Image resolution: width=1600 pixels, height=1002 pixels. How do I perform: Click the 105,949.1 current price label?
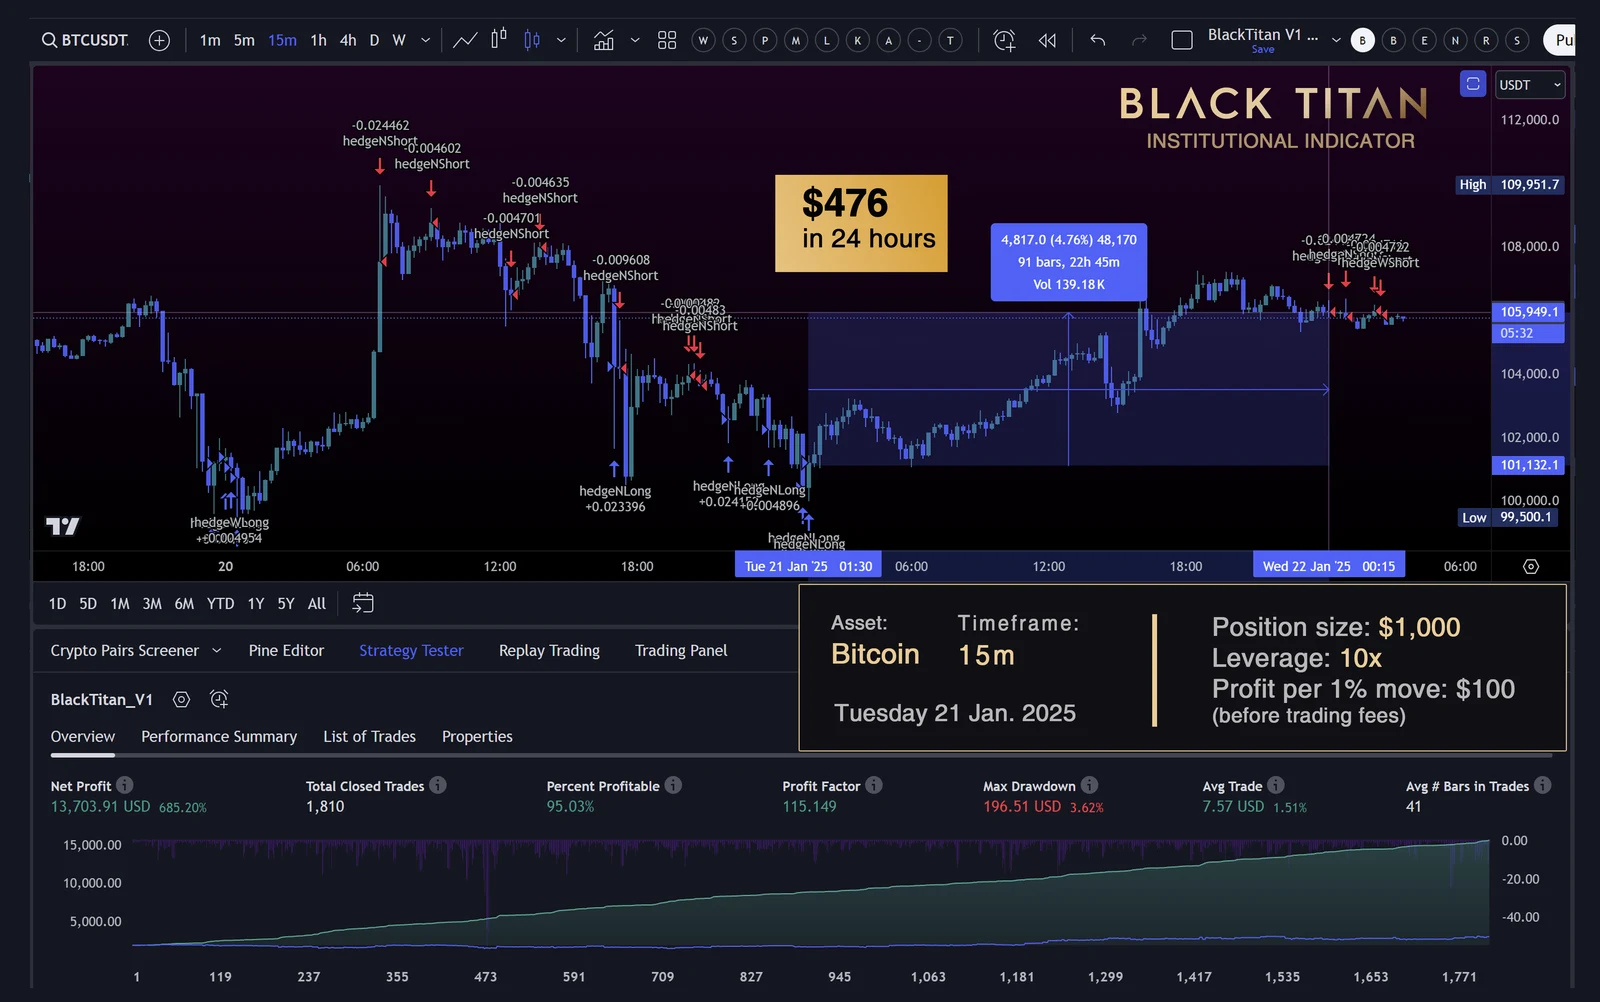point(1528,312)
